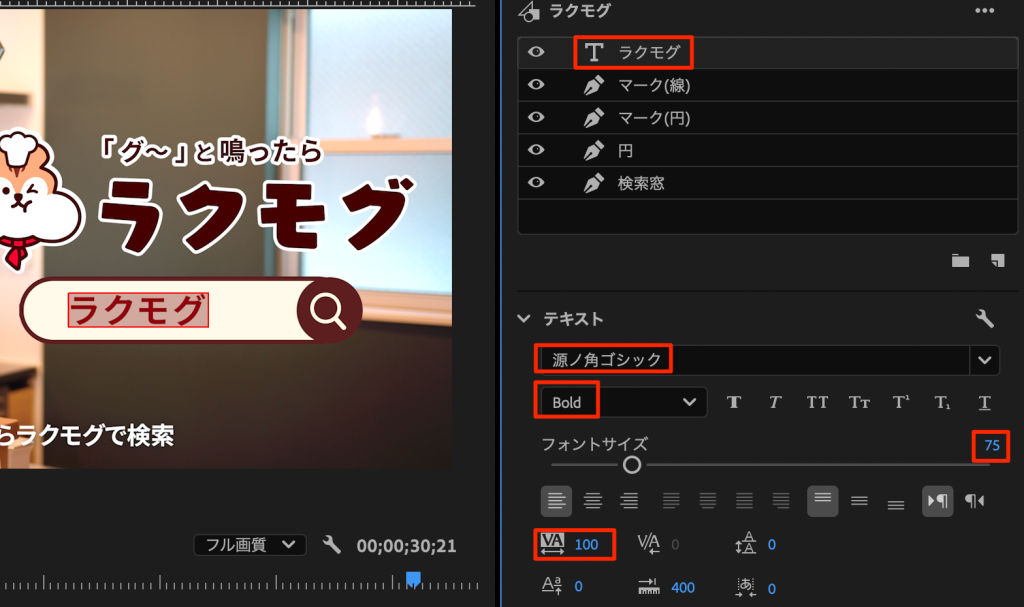Open the panel three-dot options menu
Image resolution: width=1024 pixels, height=607 pixels.
985,11
